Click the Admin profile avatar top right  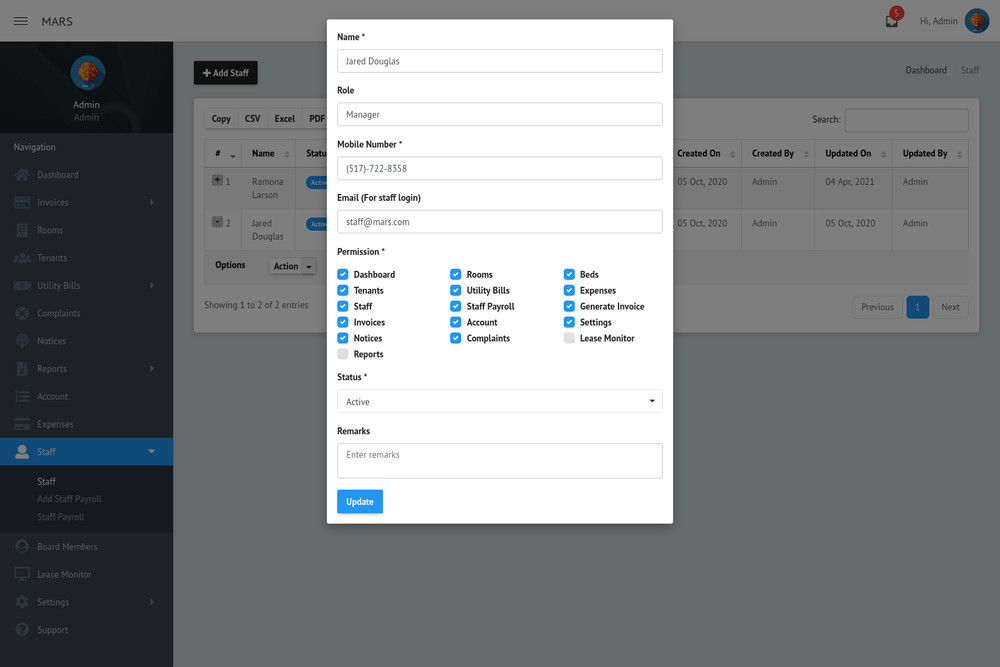tap(977, 20)
